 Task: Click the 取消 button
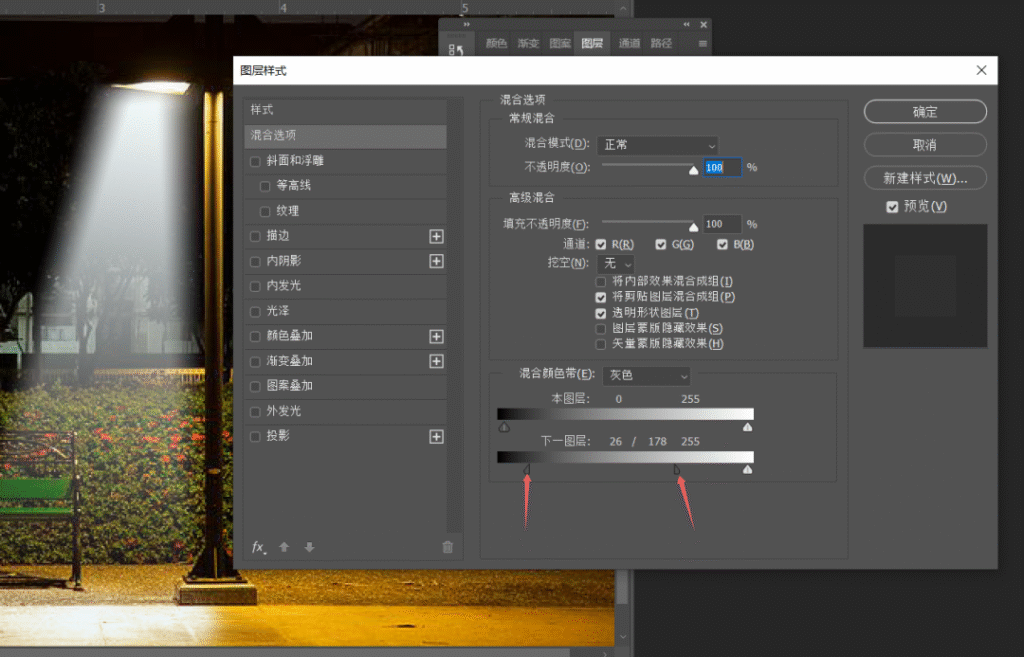[x=925, y=145]
